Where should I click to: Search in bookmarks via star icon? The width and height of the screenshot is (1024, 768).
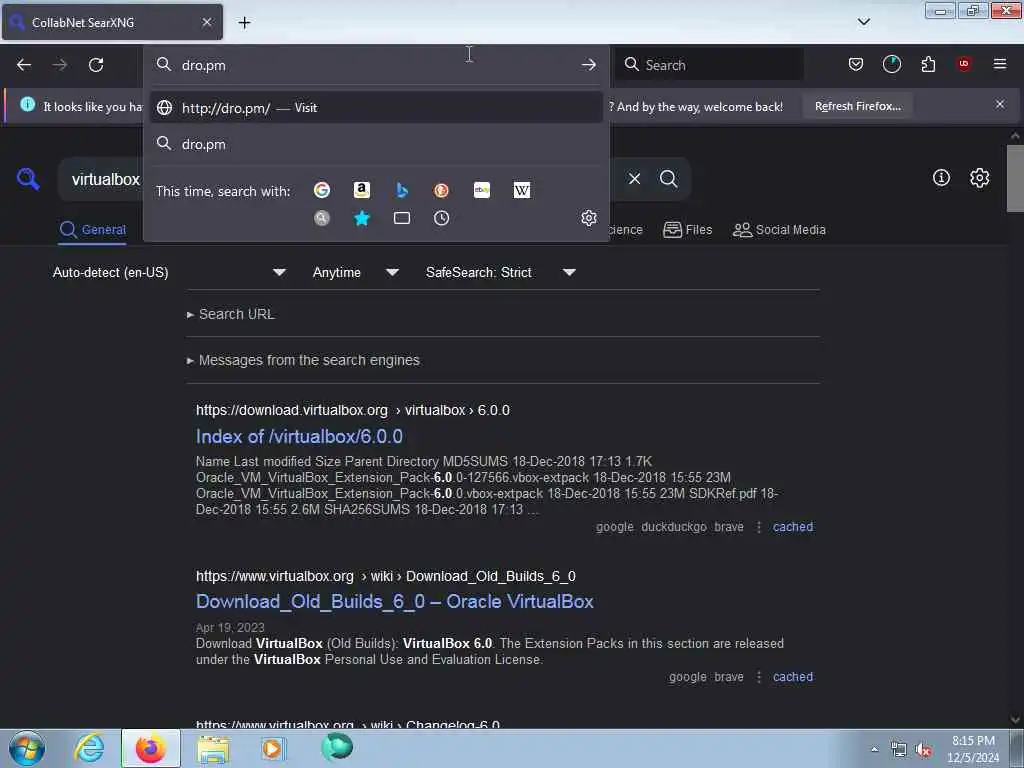click(x=362, y=218)
